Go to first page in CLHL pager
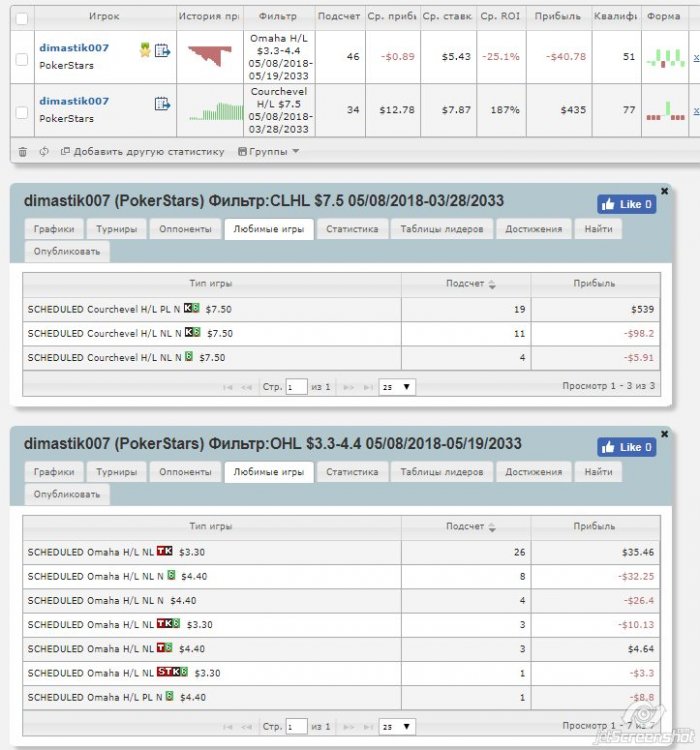This screenshot has height=750, width=700. click(x=227, y=387)
